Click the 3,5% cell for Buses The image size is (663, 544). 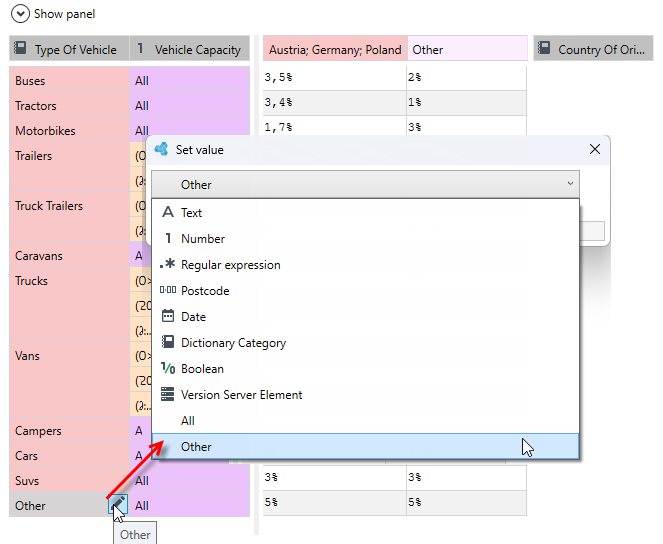coord(334,78)
